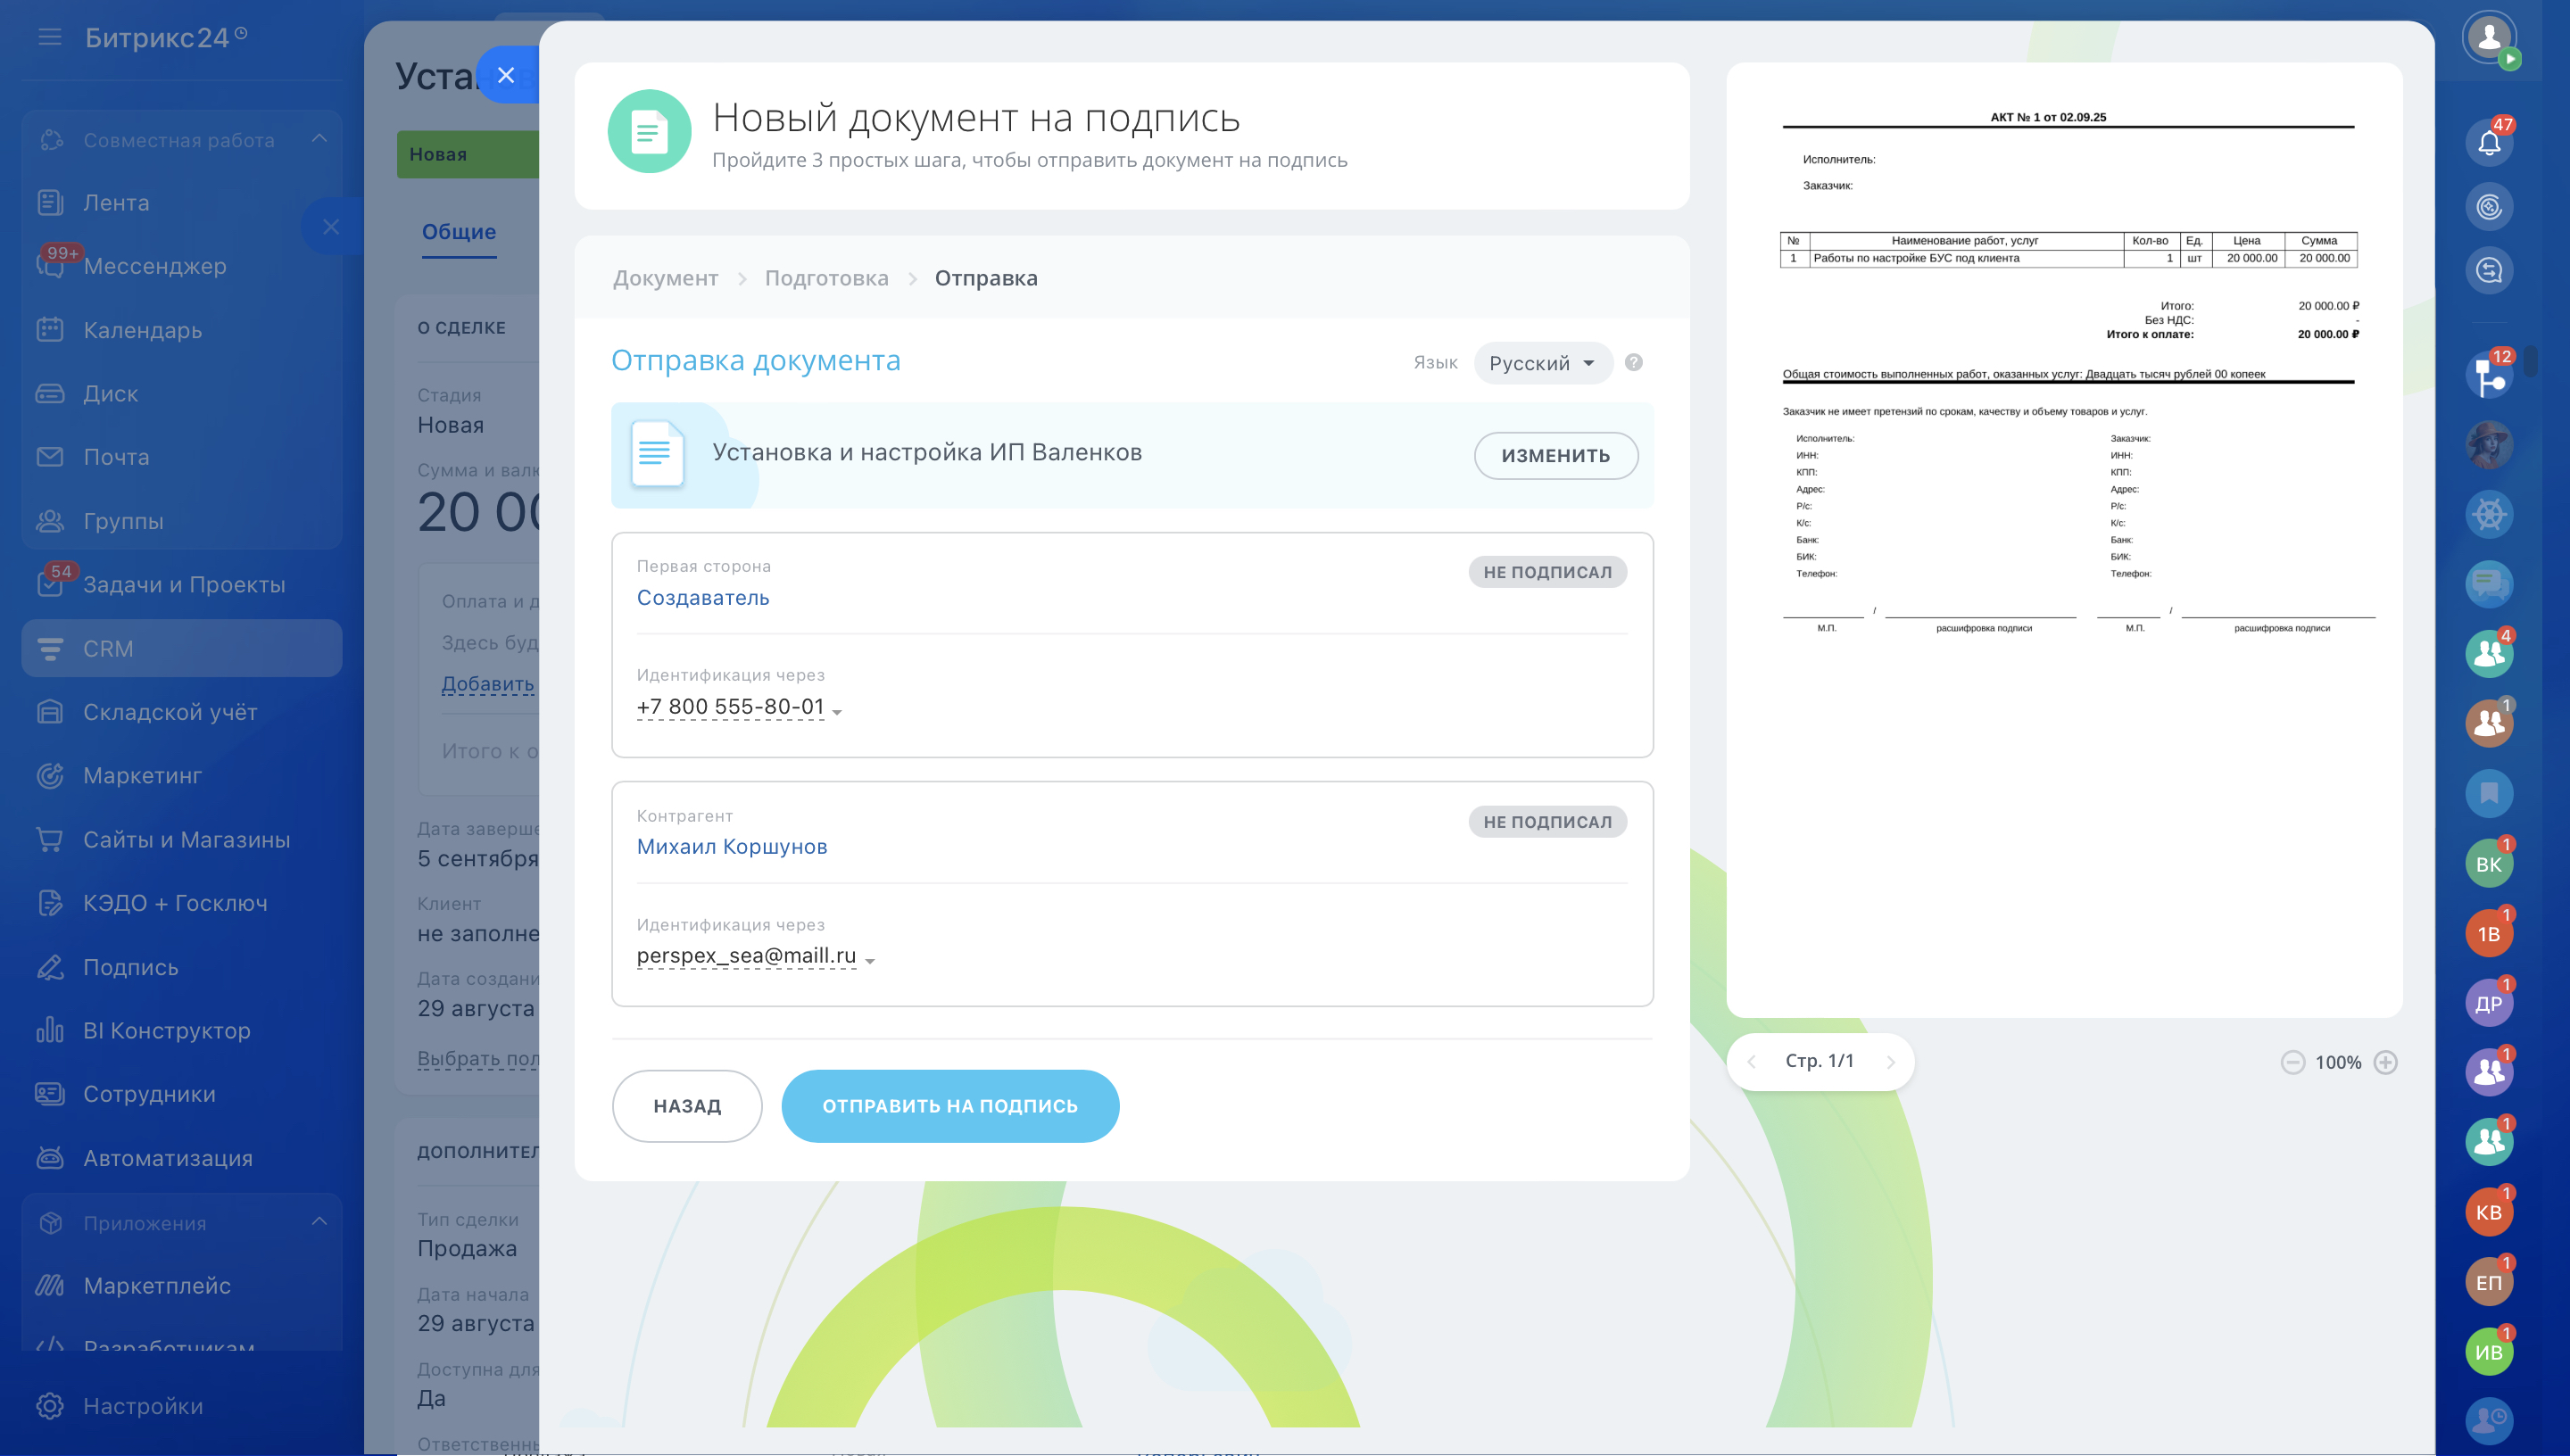Click ОТПРАВИТЬ НА ПОДПИСЬ button
This screenshot has height=1456, width=2570.
950,1106
